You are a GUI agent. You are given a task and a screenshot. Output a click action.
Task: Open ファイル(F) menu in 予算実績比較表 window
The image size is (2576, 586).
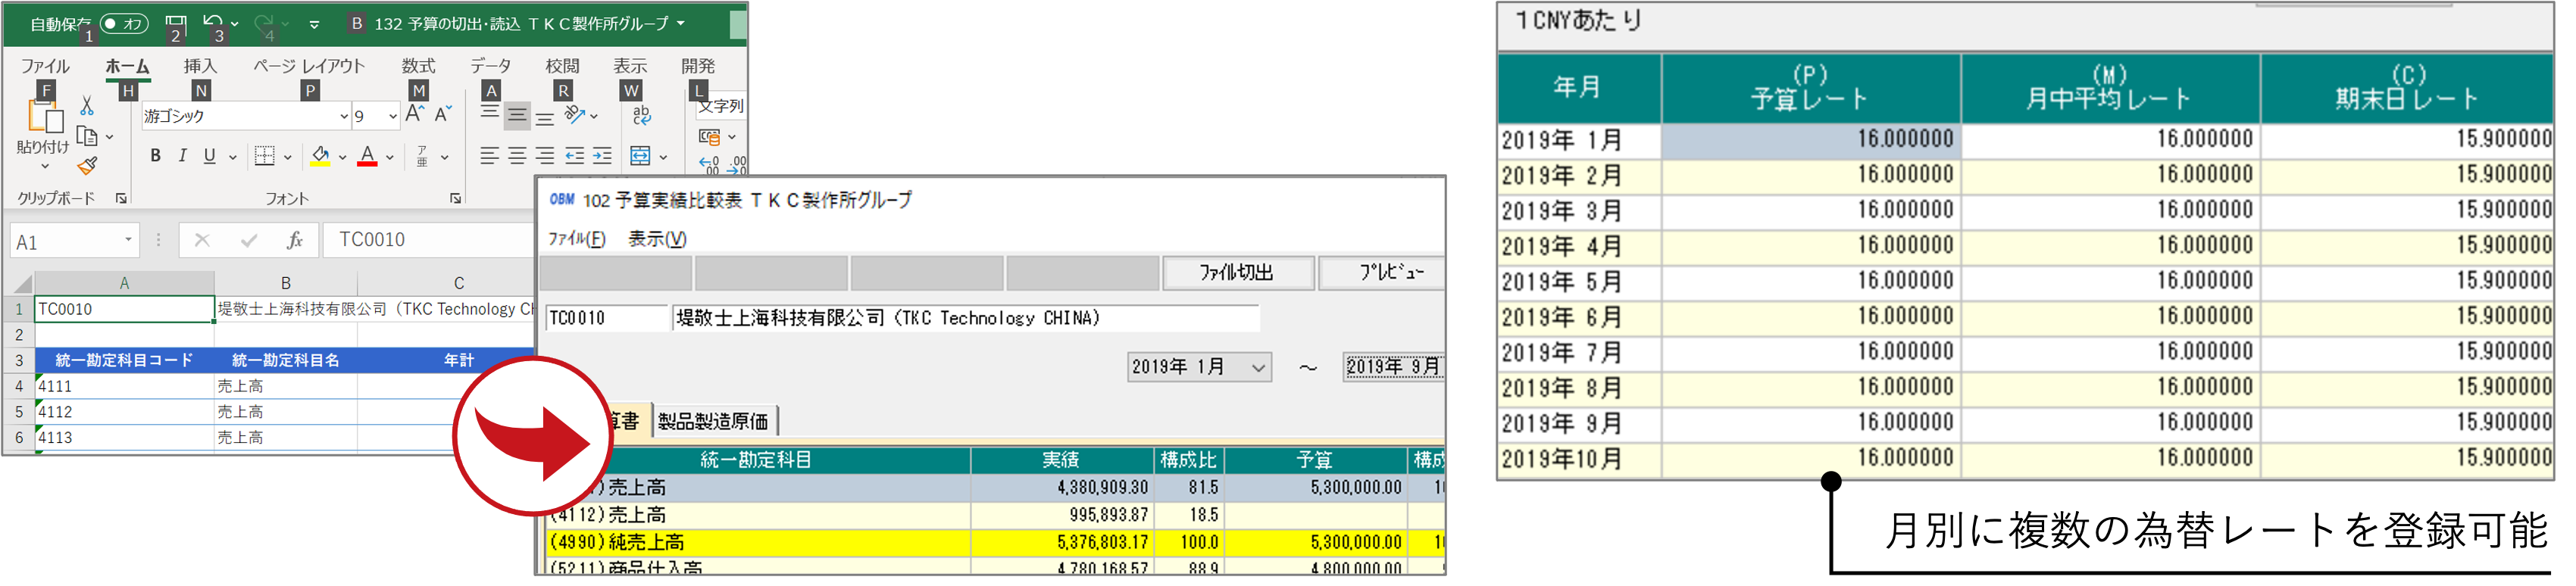[577, 239]
